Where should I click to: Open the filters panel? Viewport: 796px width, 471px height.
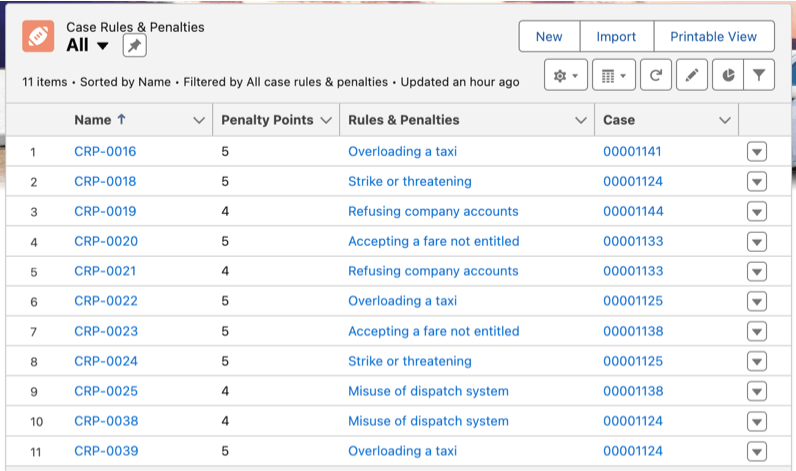click(x=759, y=75)
